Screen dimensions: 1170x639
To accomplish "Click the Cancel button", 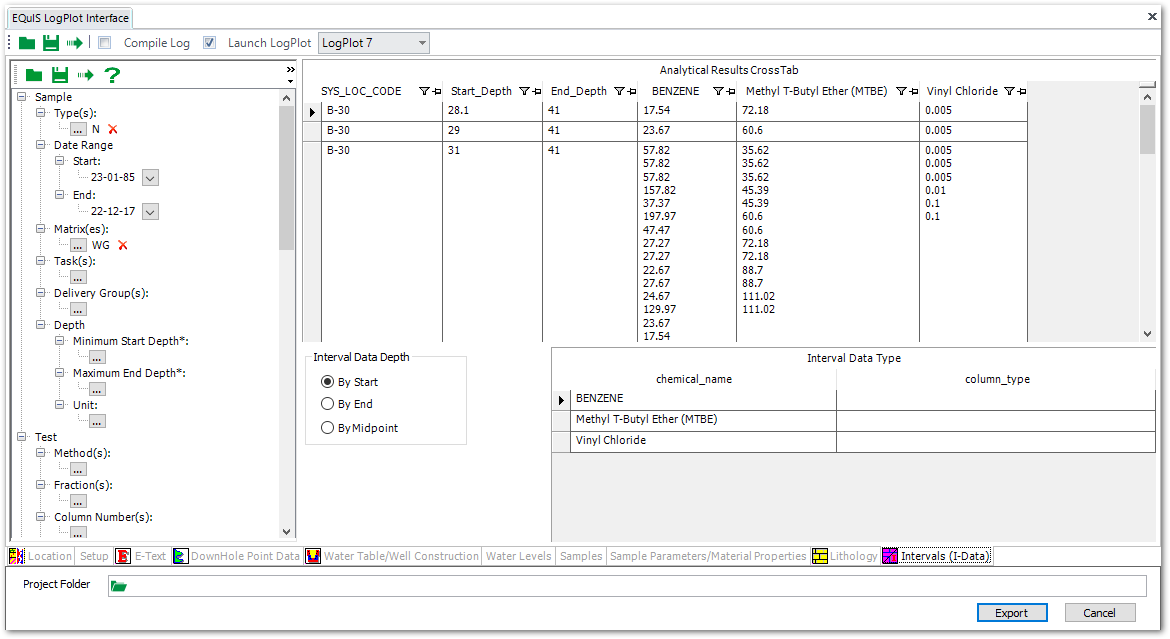I will 1099,612.
